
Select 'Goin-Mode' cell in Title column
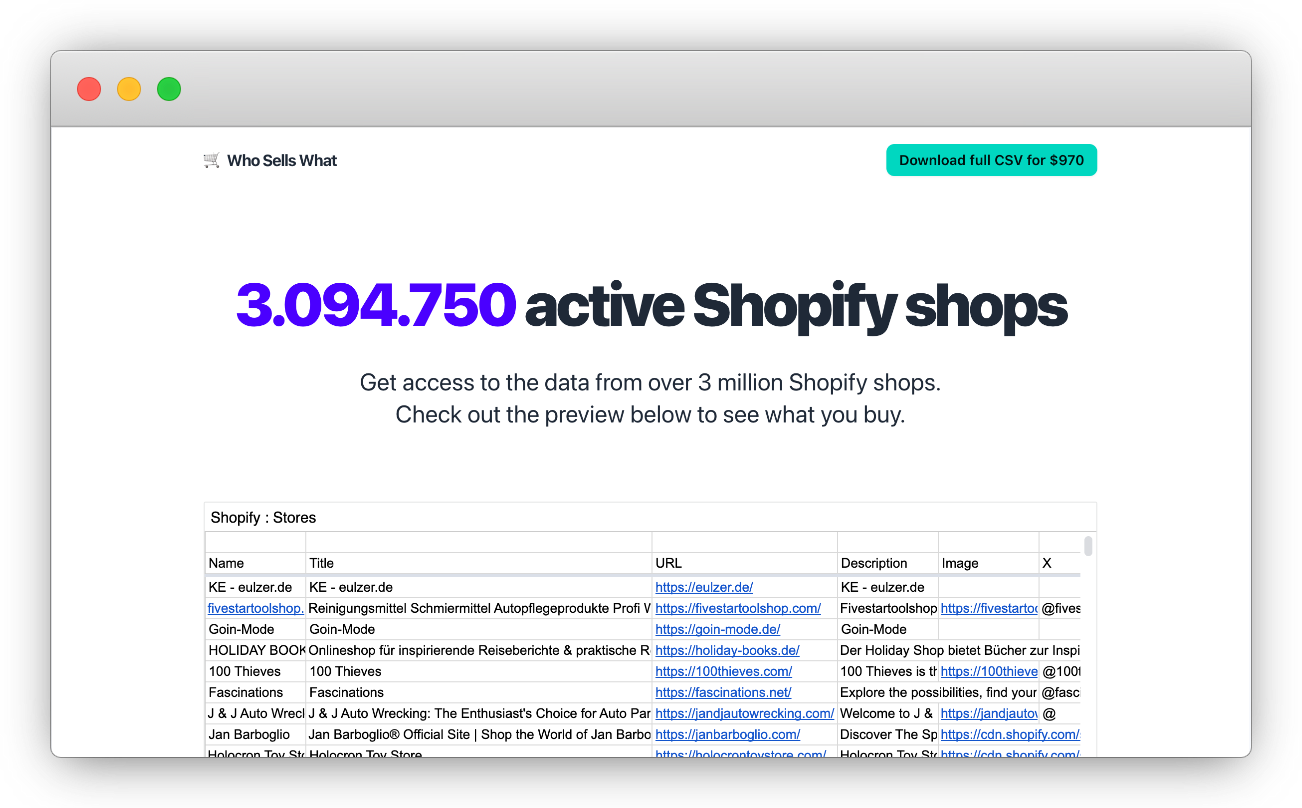pyautogui.click(x=479, y=629)
